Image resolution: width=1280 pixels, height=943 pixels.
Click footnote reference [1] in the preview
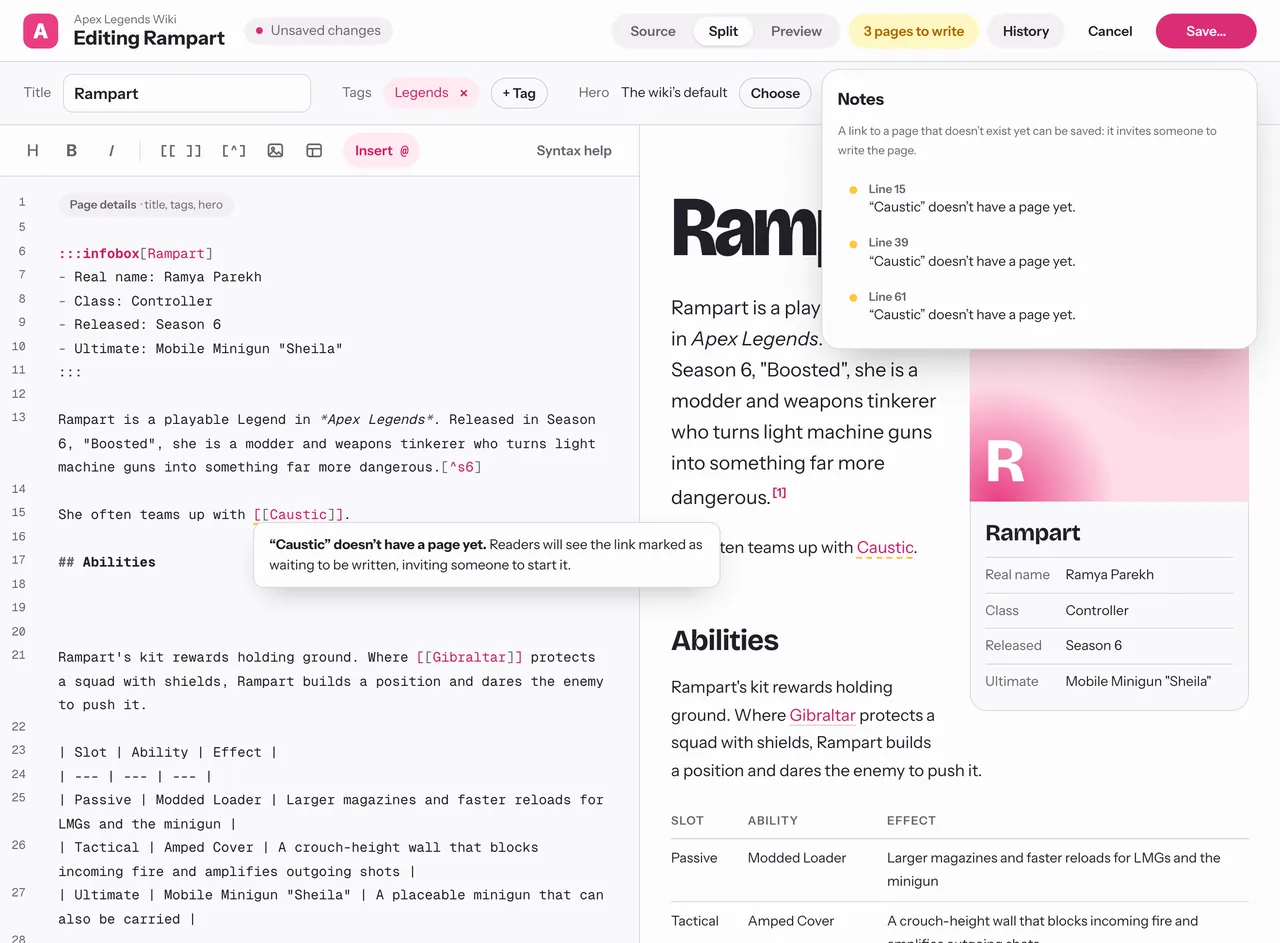(x=779, y=492)
